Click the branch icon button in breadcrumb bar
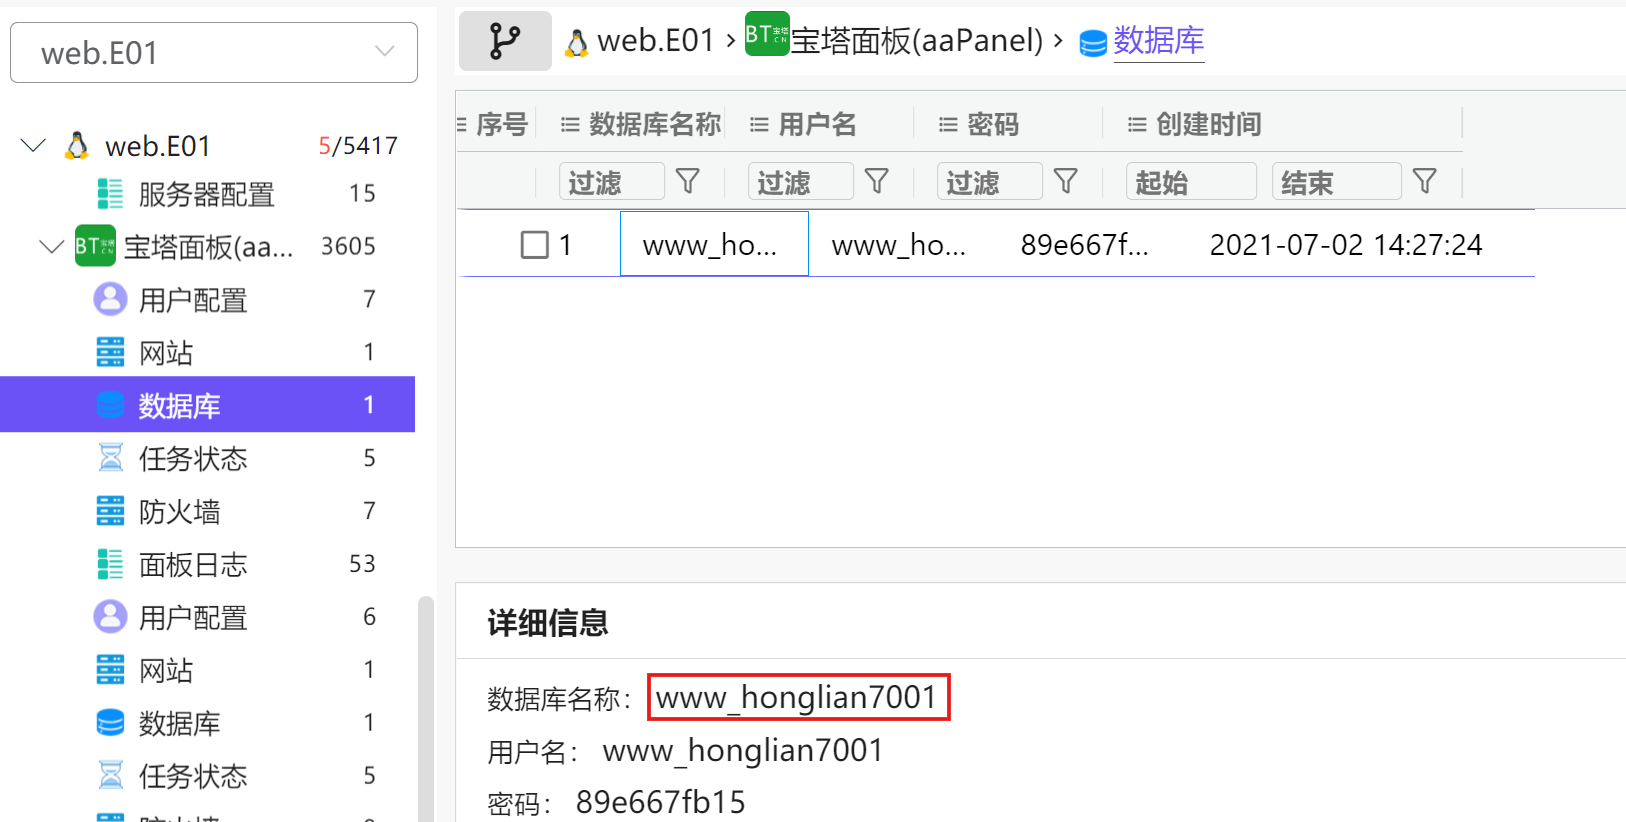The height and width of the screenshot is (822, 1626). (x=505, y=41)
